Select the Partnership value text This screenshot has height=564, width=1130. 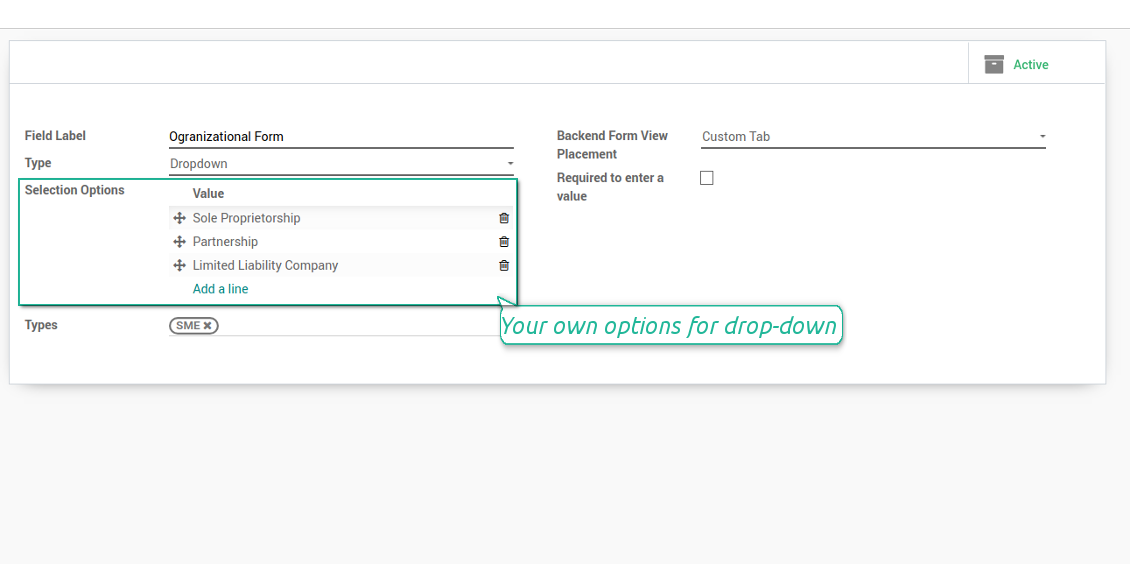(x=225, y=242)
